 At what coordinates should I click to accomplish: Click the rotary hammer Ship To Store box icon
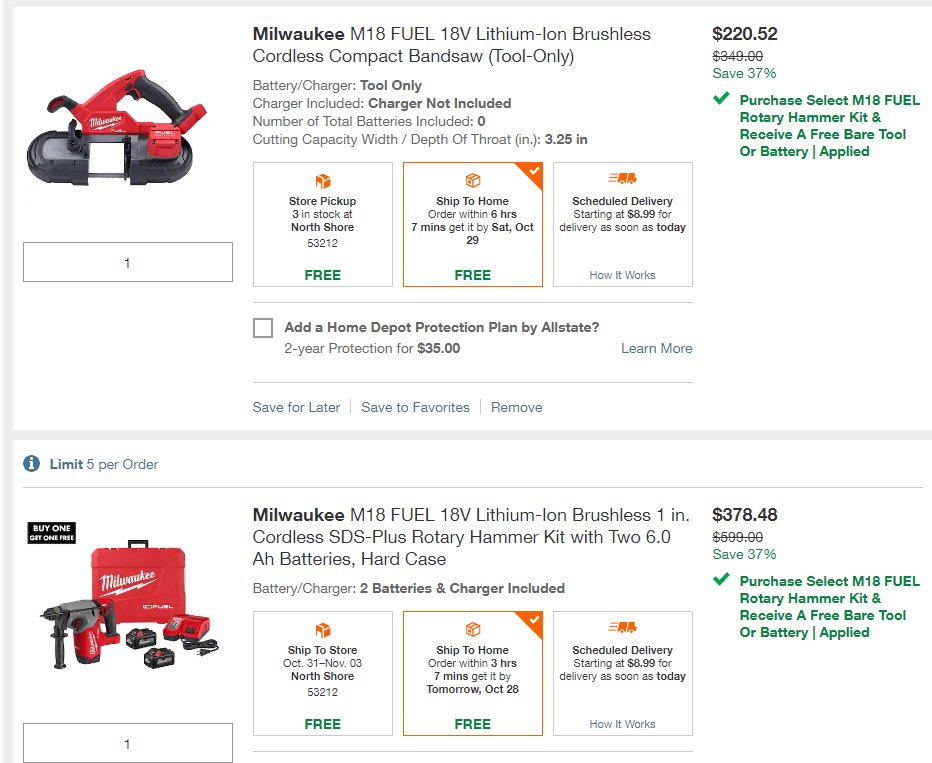click(323, 630)
